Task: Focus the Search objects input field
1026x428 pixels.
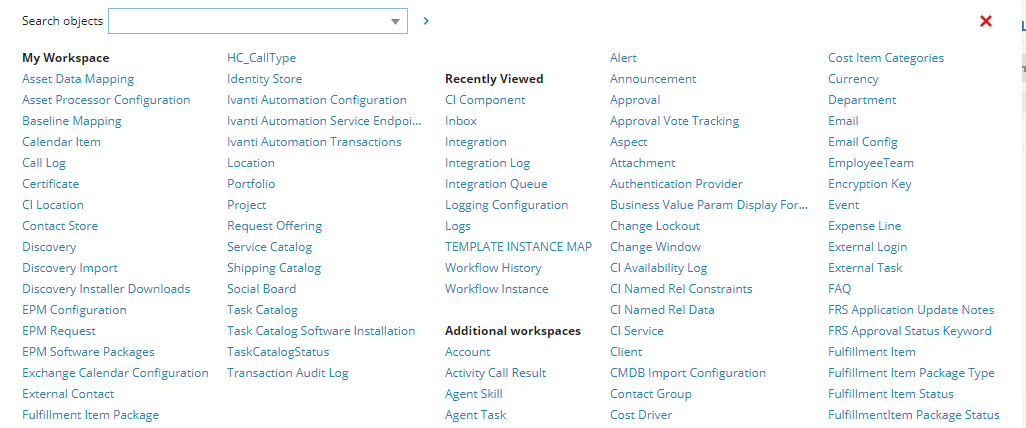Action: 249,21
